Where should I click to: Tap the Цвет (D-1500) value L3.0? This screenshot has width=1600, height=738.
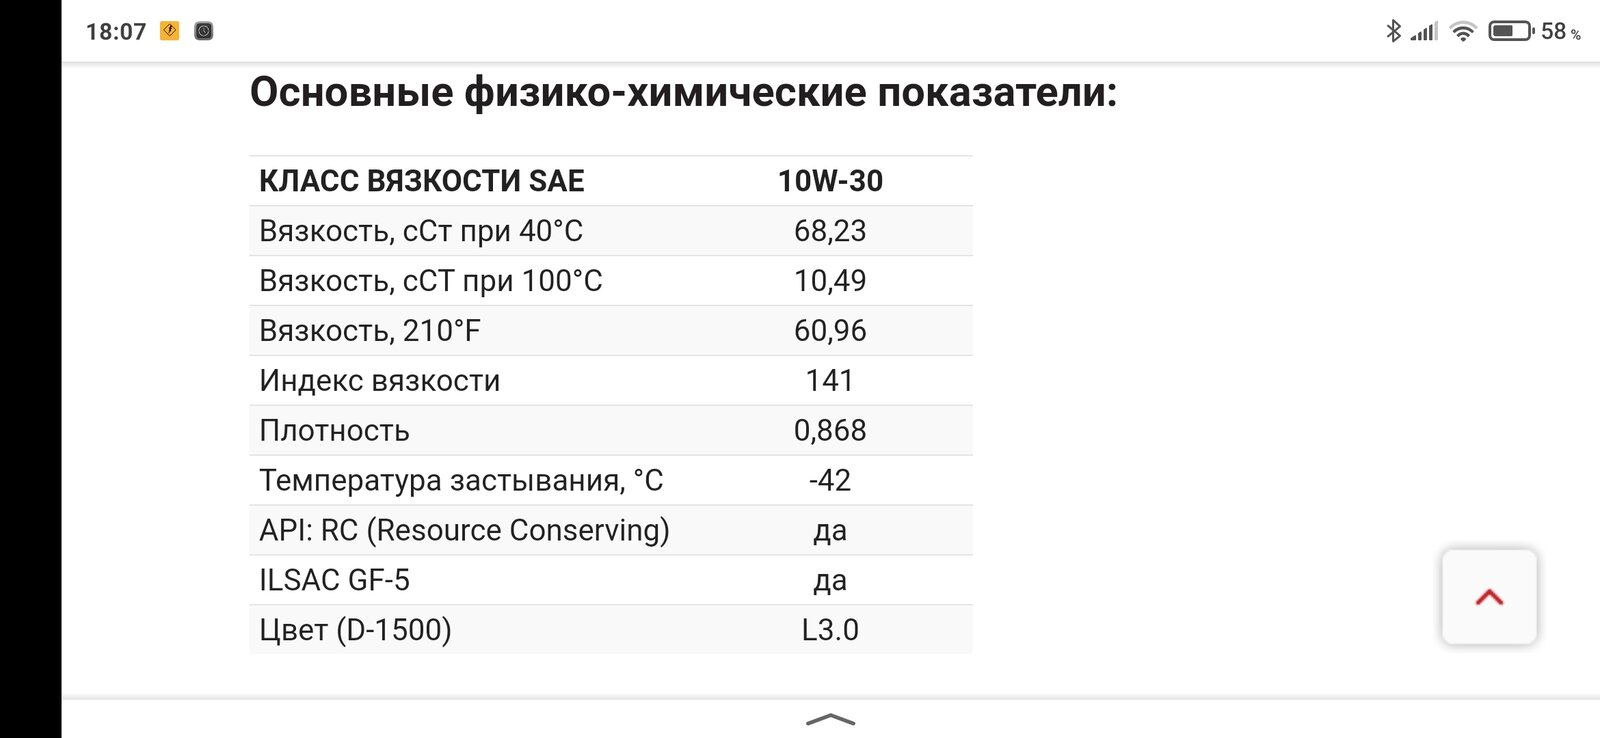pos(830,630)
